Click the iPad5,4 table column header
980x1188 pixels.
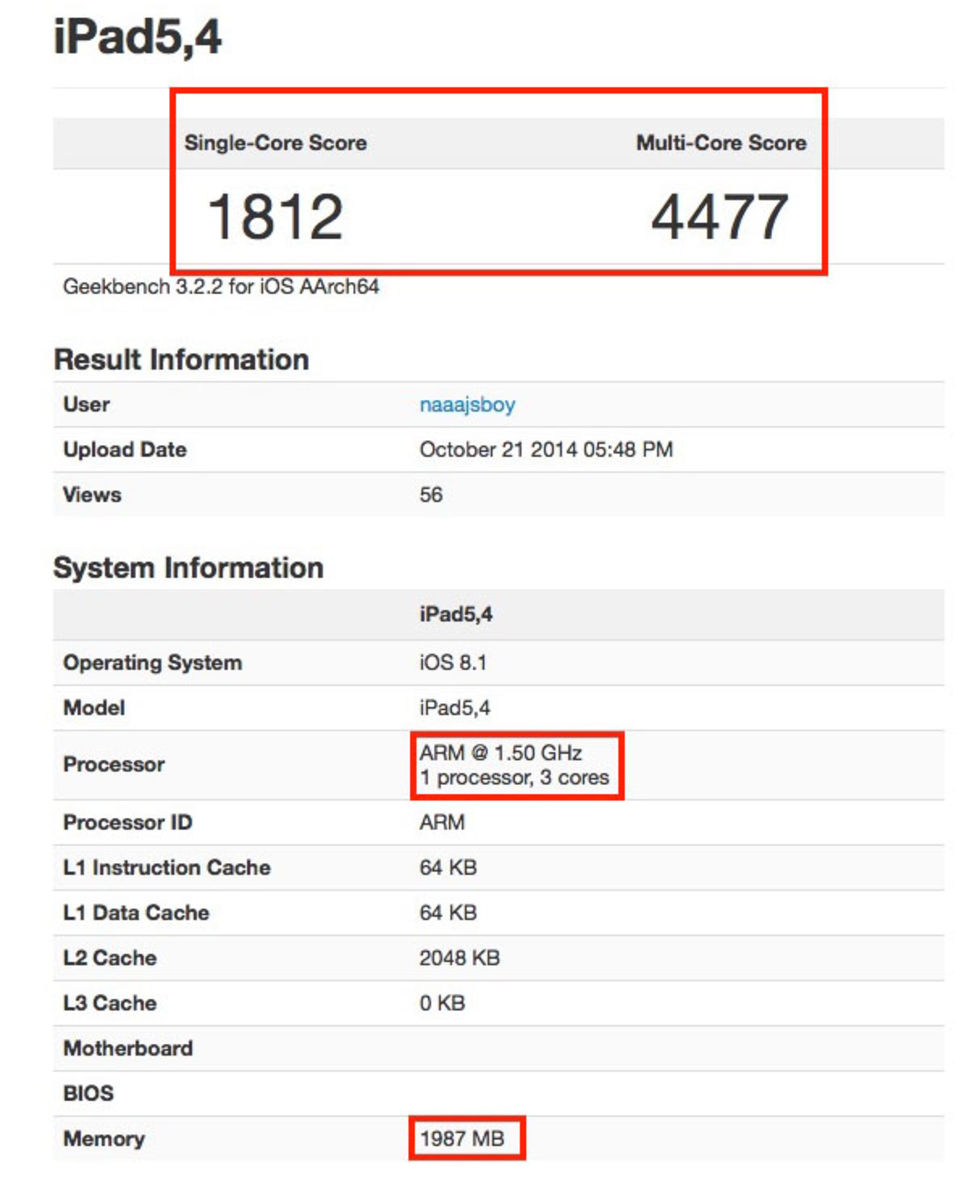tap(456, 614)
